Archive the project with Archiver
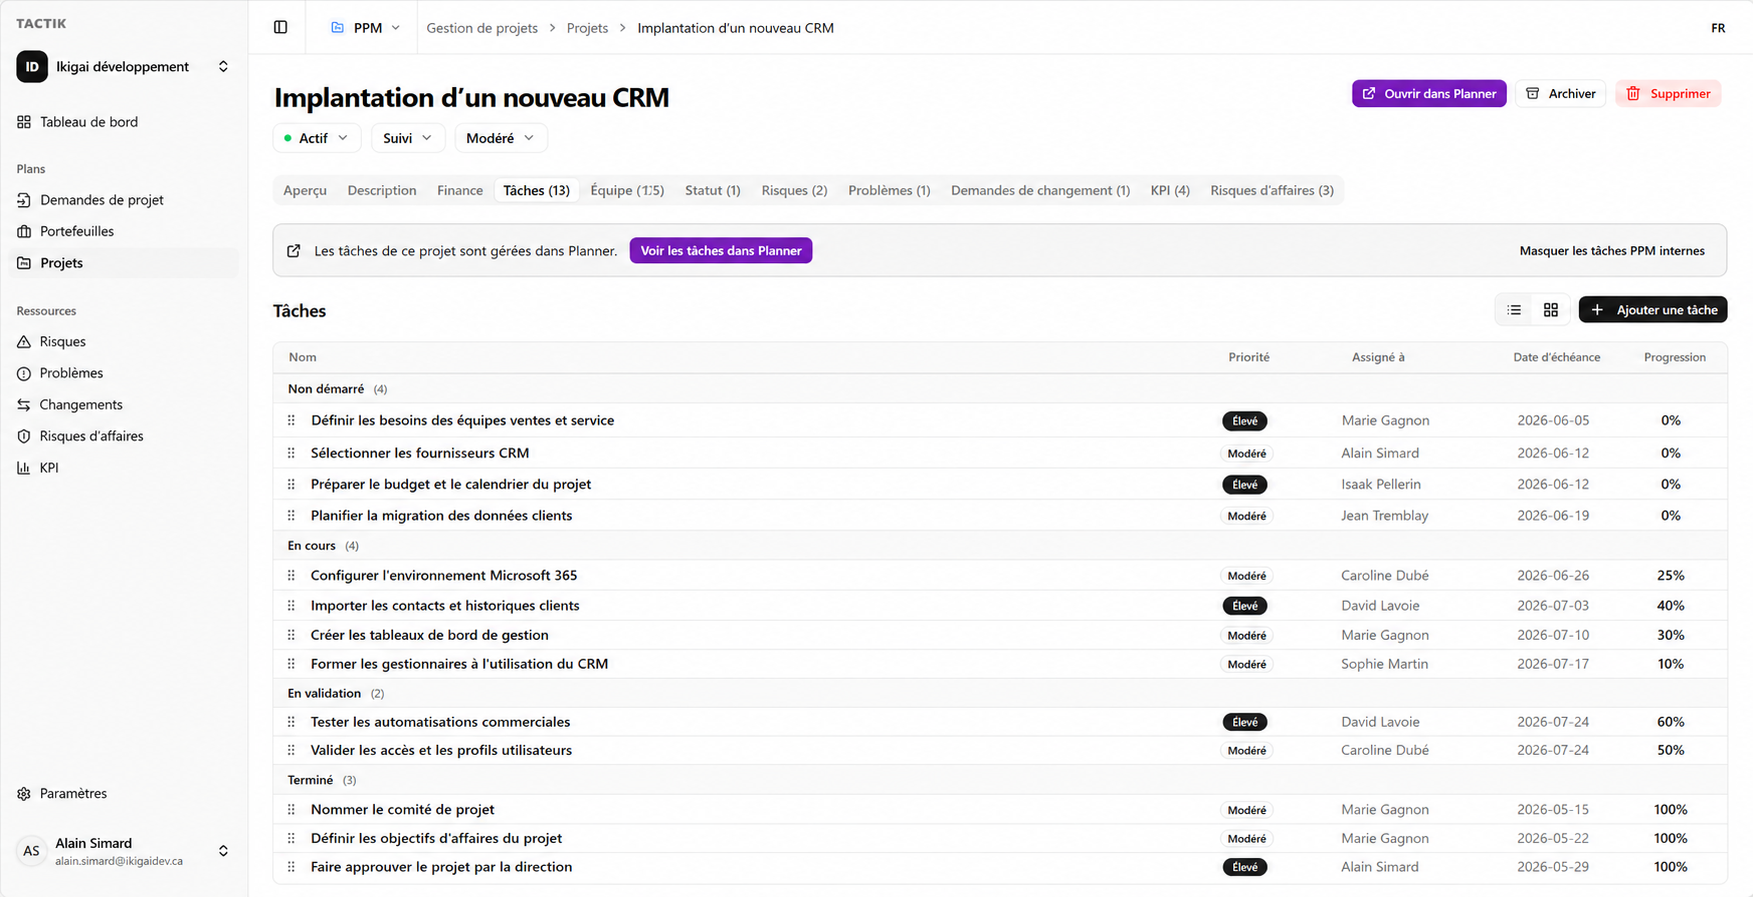Image resolution: width=1753 pixels, height=897 pixels. point(1560,94)
